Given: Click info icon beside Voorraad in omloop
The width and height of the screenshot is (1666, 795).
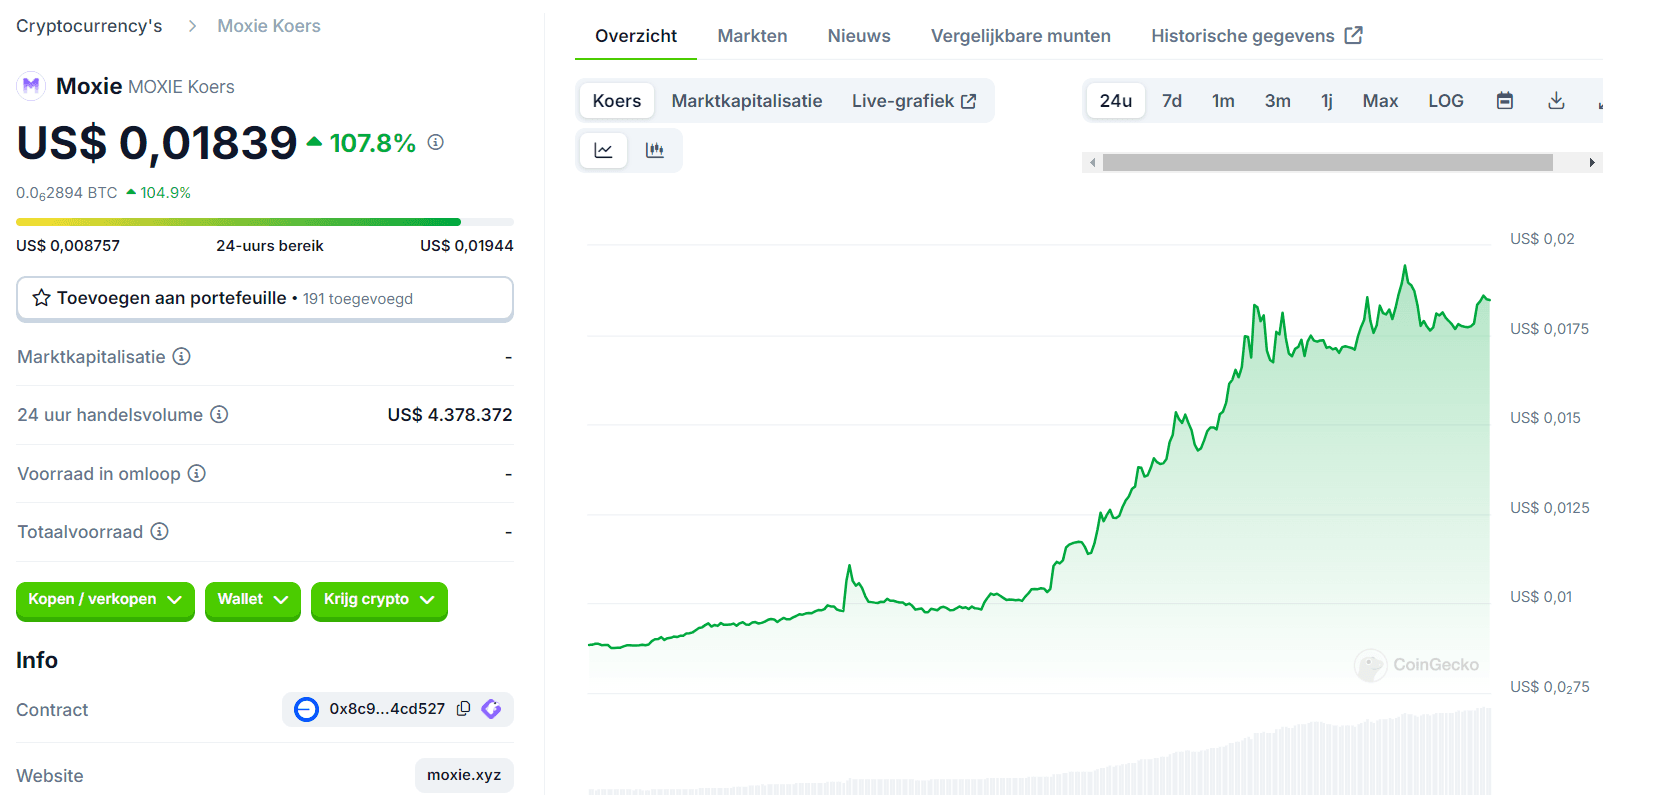Looking at the screenshot, I should [x=197, y=474].
